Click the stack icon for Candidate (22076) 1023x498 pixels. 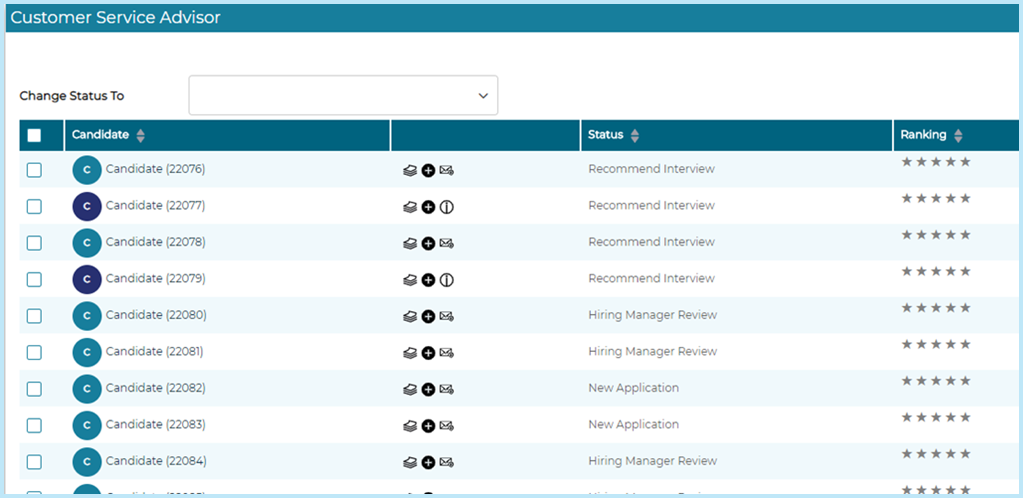coord(410,171)
